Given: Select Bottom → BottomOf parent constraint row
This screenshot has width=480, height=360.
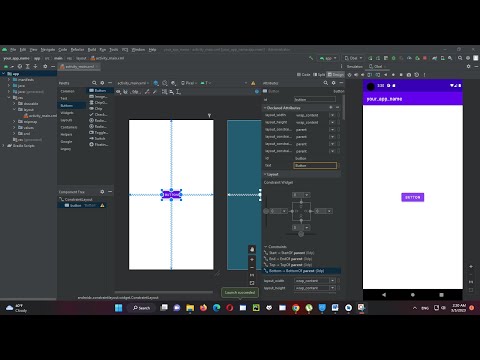Looking at the screenshot, I should tap(302, 271).
